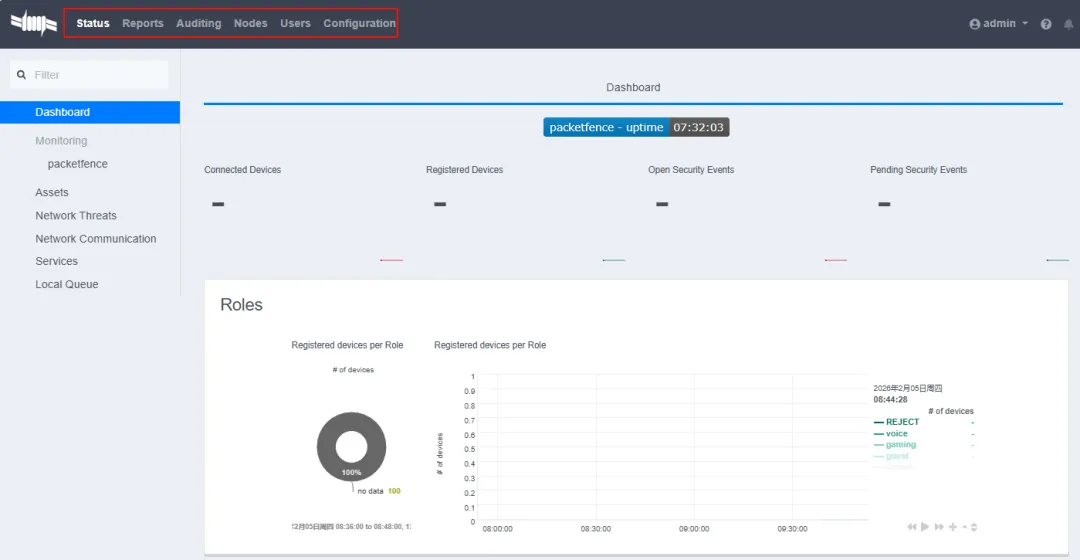Select Monitoring in the sidebar
Screen dimensions: 1080x560
(61, 141)
